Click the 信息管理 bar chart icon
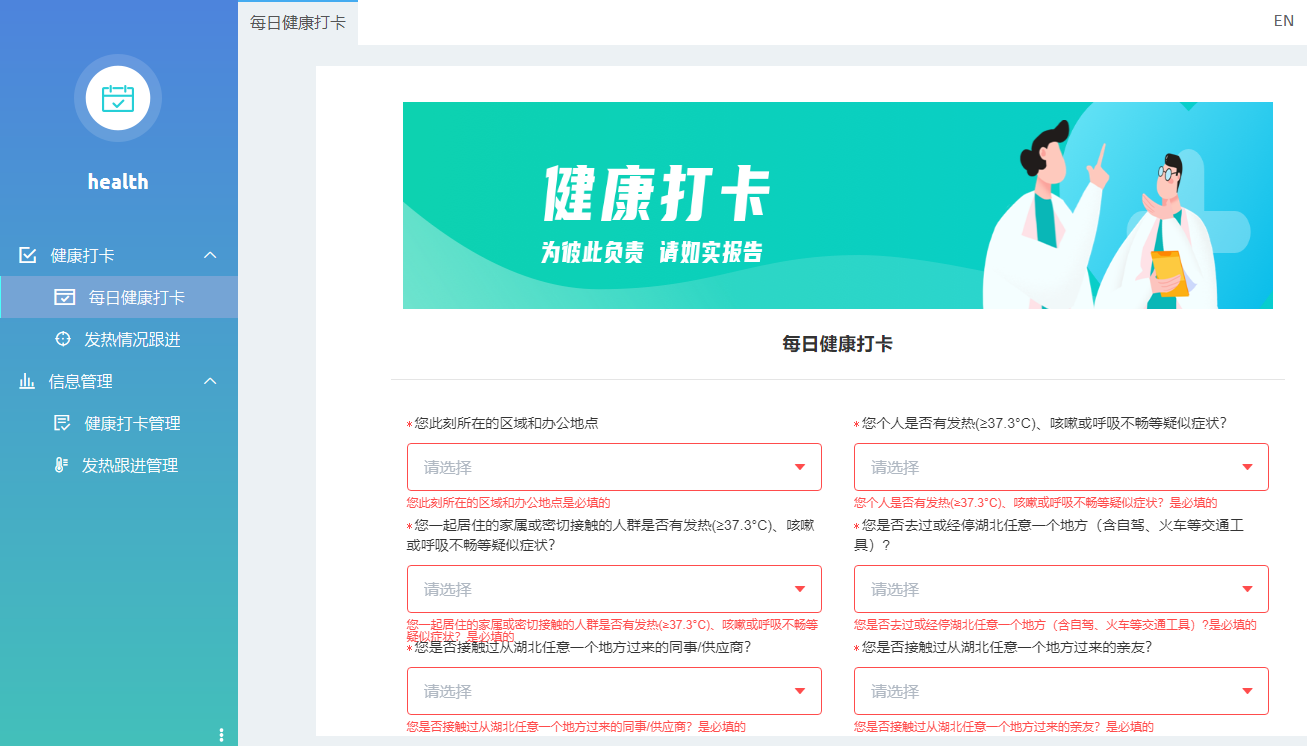This screenshot has width=1307, height=746. pos(27,381)
